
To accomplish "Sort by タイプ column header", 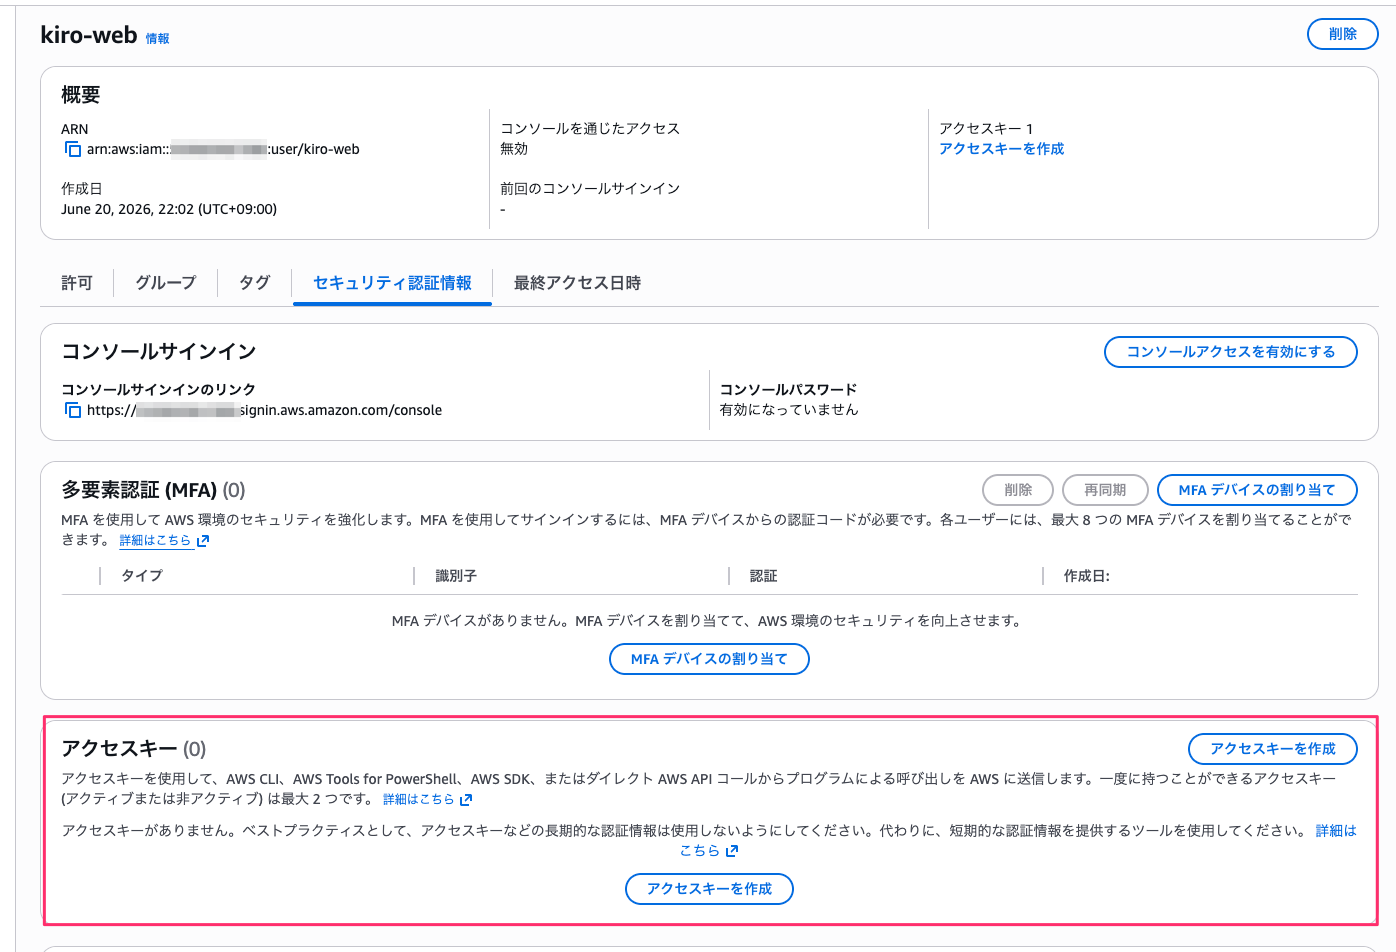I will tap(142, 576).
